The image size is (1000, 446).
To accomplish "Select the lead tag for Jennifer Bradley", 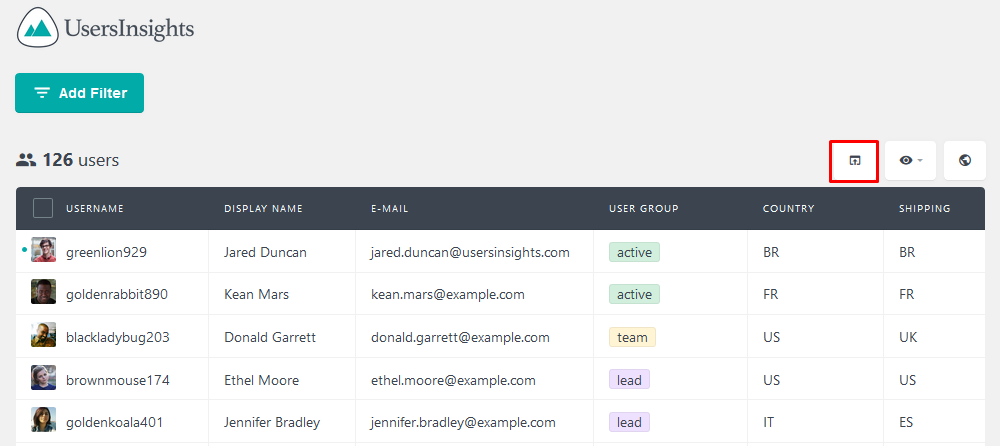I will click(629, 422).
